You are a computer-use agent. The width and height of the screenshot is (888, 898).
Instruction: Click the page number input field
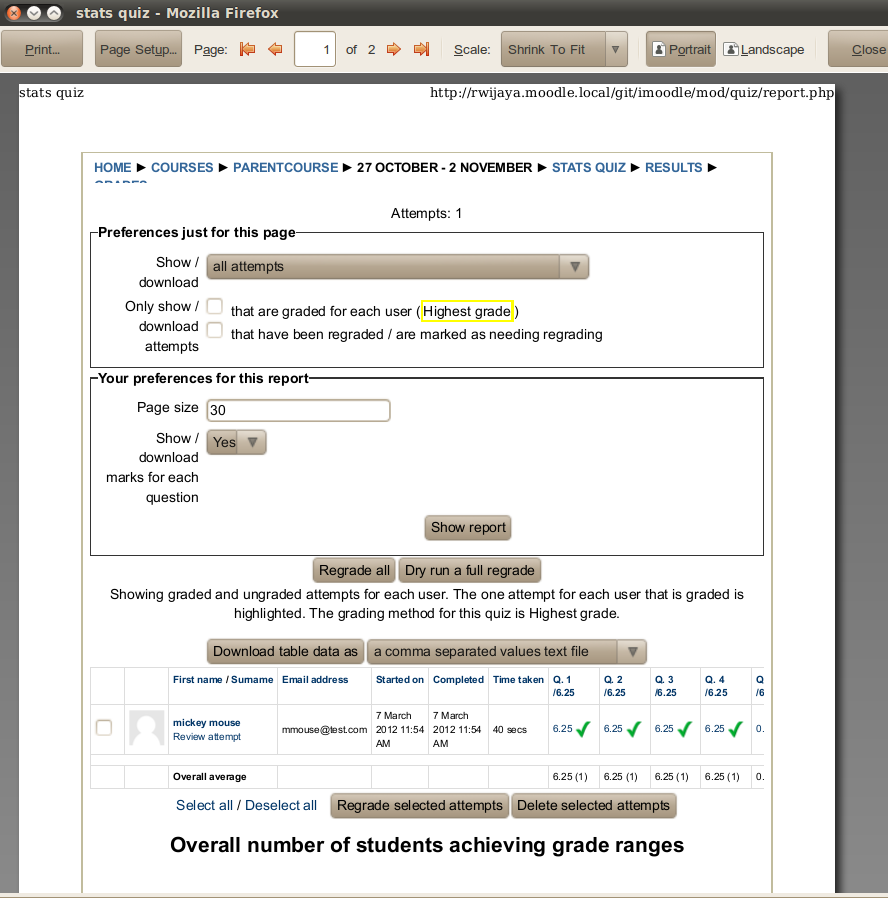point(315,49)
